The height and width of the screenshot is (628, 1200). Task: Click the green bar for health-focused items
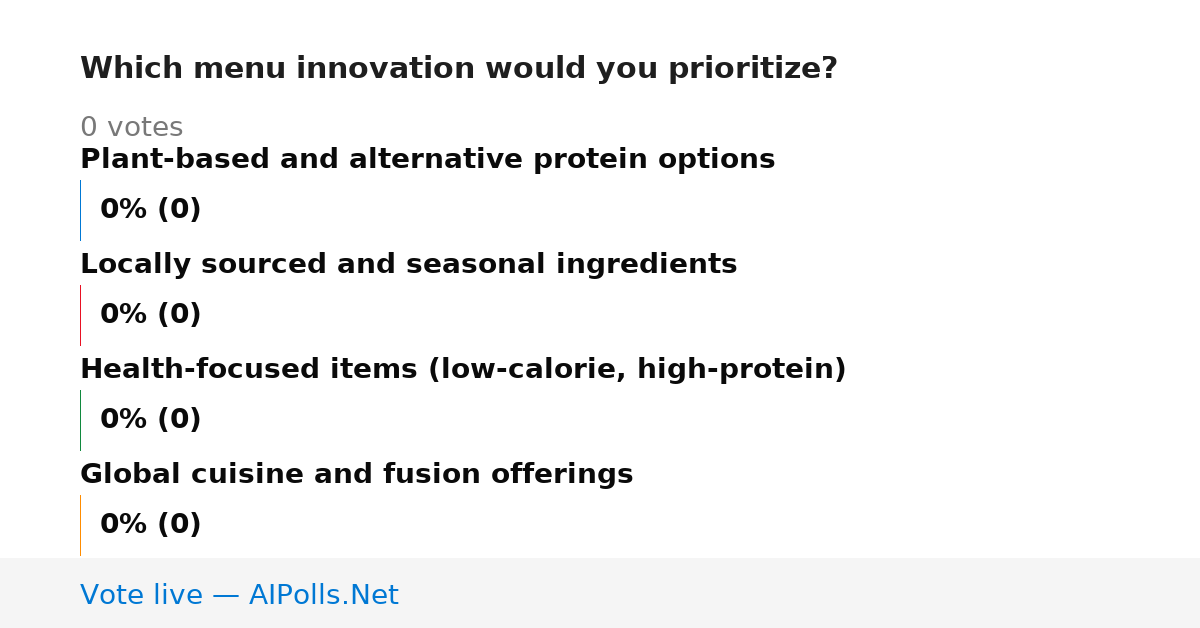(x=80, y=420)
